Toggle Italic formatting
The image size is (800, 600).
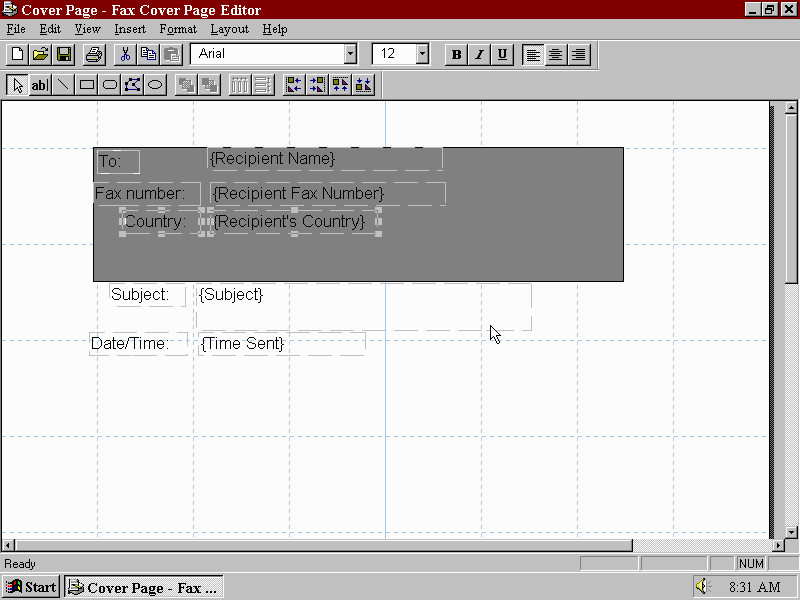point(479,54)
